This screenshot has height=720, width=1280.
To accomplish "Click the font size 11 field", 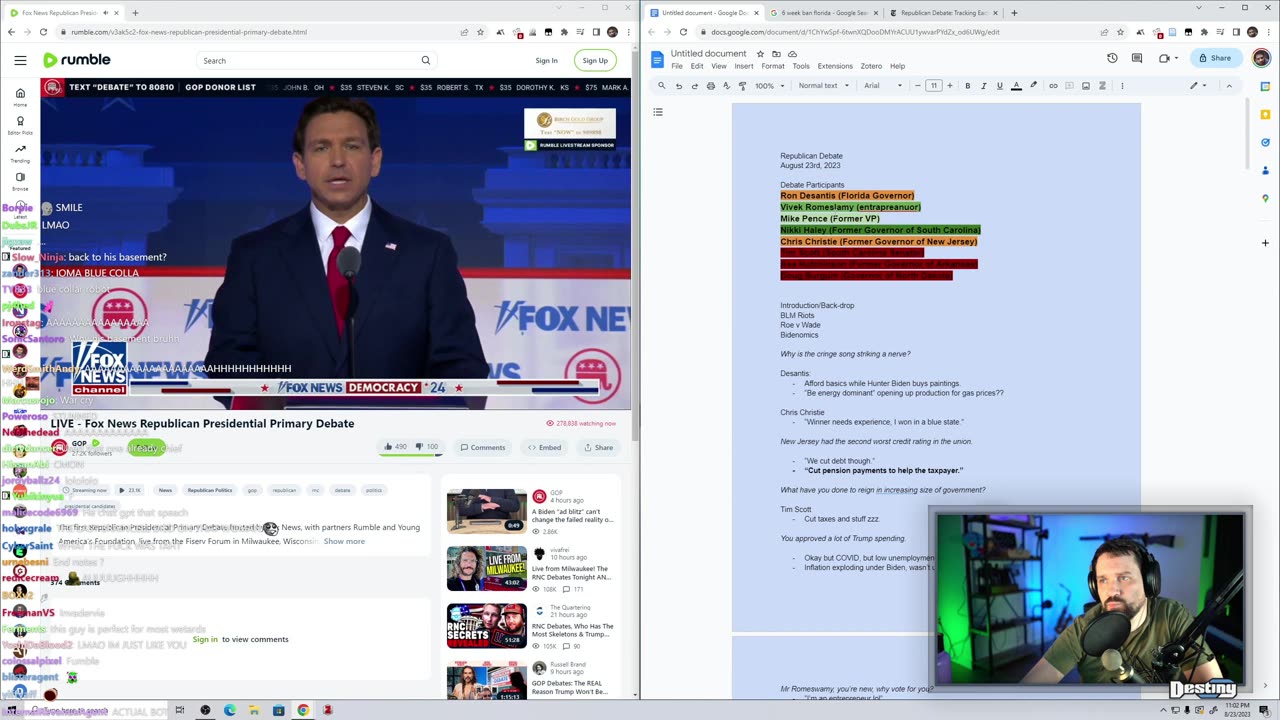I will pos(933,86).
